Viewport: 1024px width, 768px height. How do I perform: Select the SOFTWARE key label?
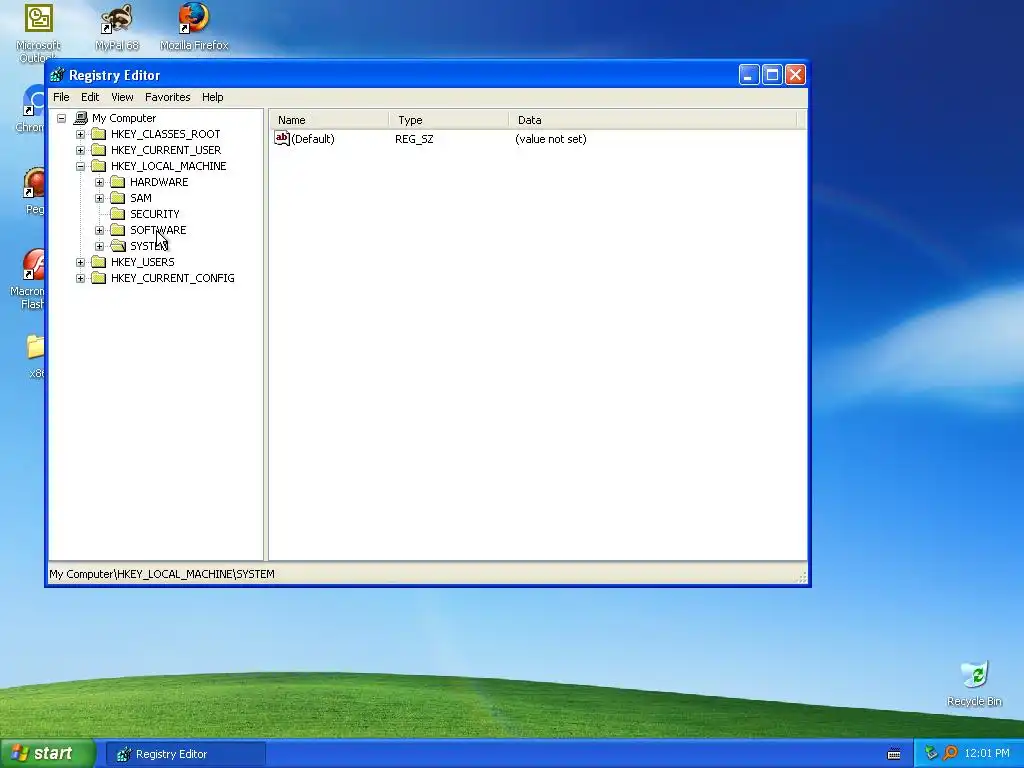[158, 230]
